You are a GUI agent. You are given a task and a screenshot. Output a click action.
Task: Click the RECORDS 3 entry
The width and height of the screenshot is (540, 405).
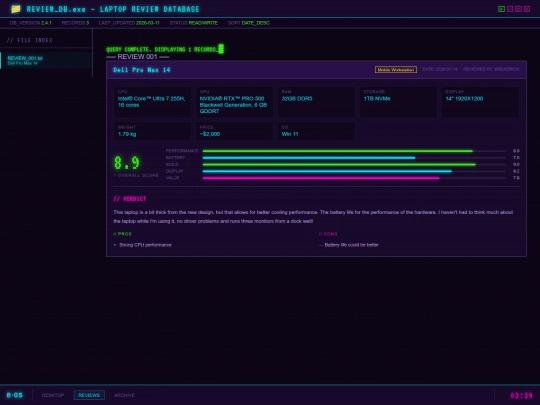click(75, 23)
